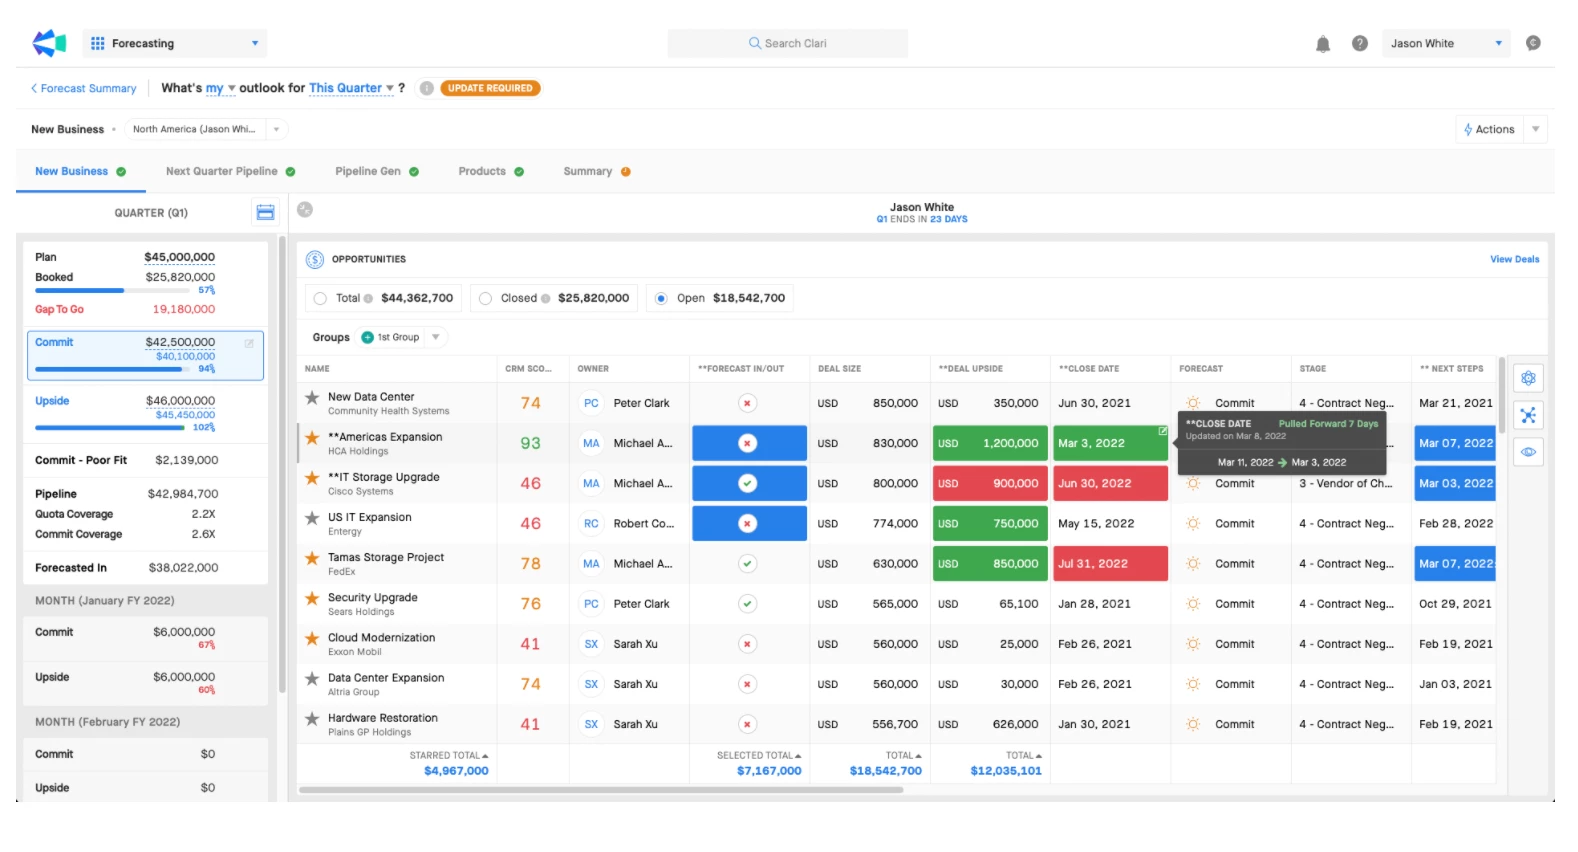Unstar the Americas Expansion opportunity
Image resolution: width=1578 pixels, height=852 pixels.
click(312, 438)
